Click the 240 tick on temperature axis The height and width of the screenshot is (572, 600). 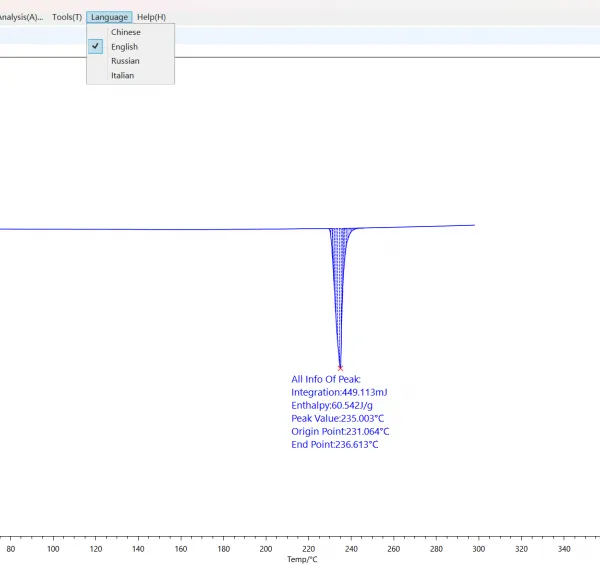pyautogui.click(x=351, y=549)
